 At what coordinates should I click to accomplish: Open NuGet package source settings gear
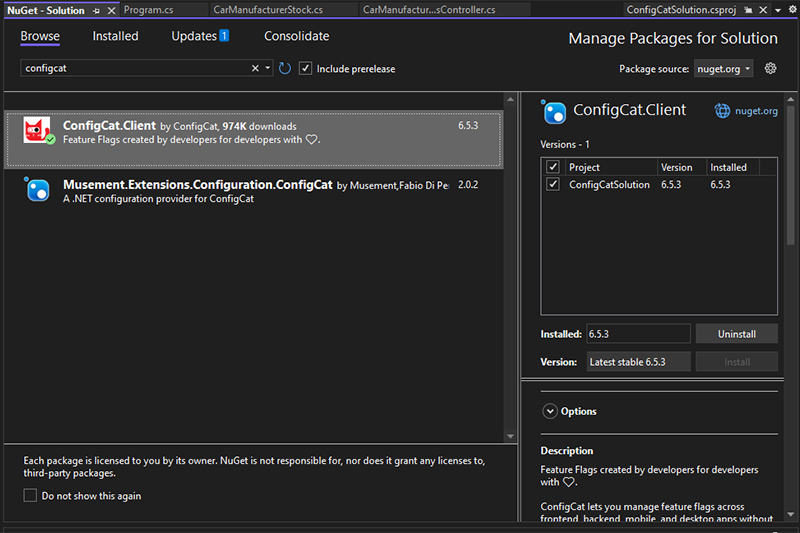tap(770, 68)
